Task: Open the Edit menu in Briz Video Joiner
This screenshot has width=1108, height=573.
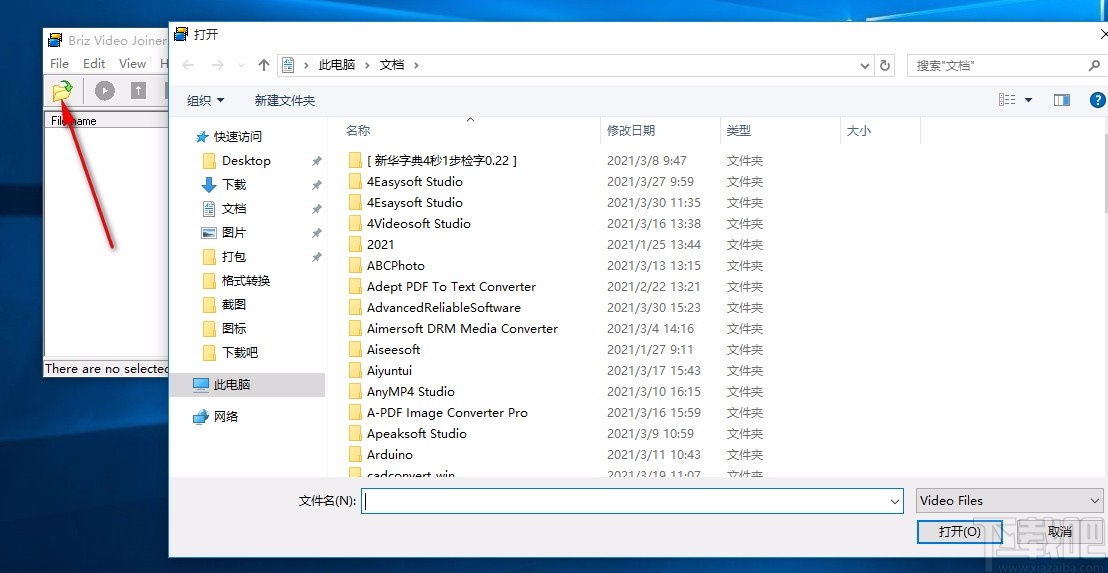Action: (x=94, y=64)
